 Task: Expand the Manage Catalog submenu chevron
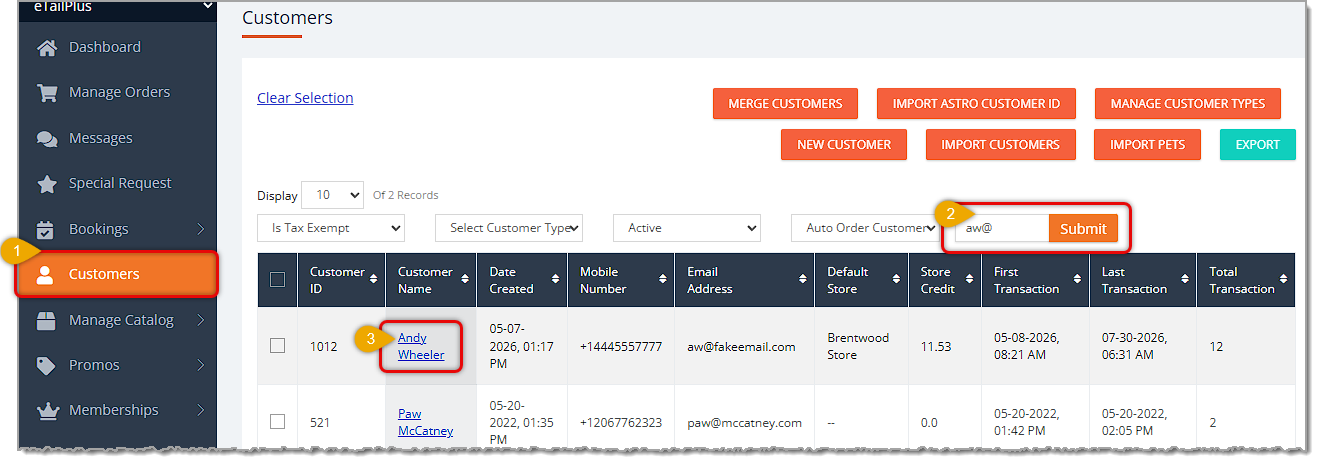[x=200, y=320]
